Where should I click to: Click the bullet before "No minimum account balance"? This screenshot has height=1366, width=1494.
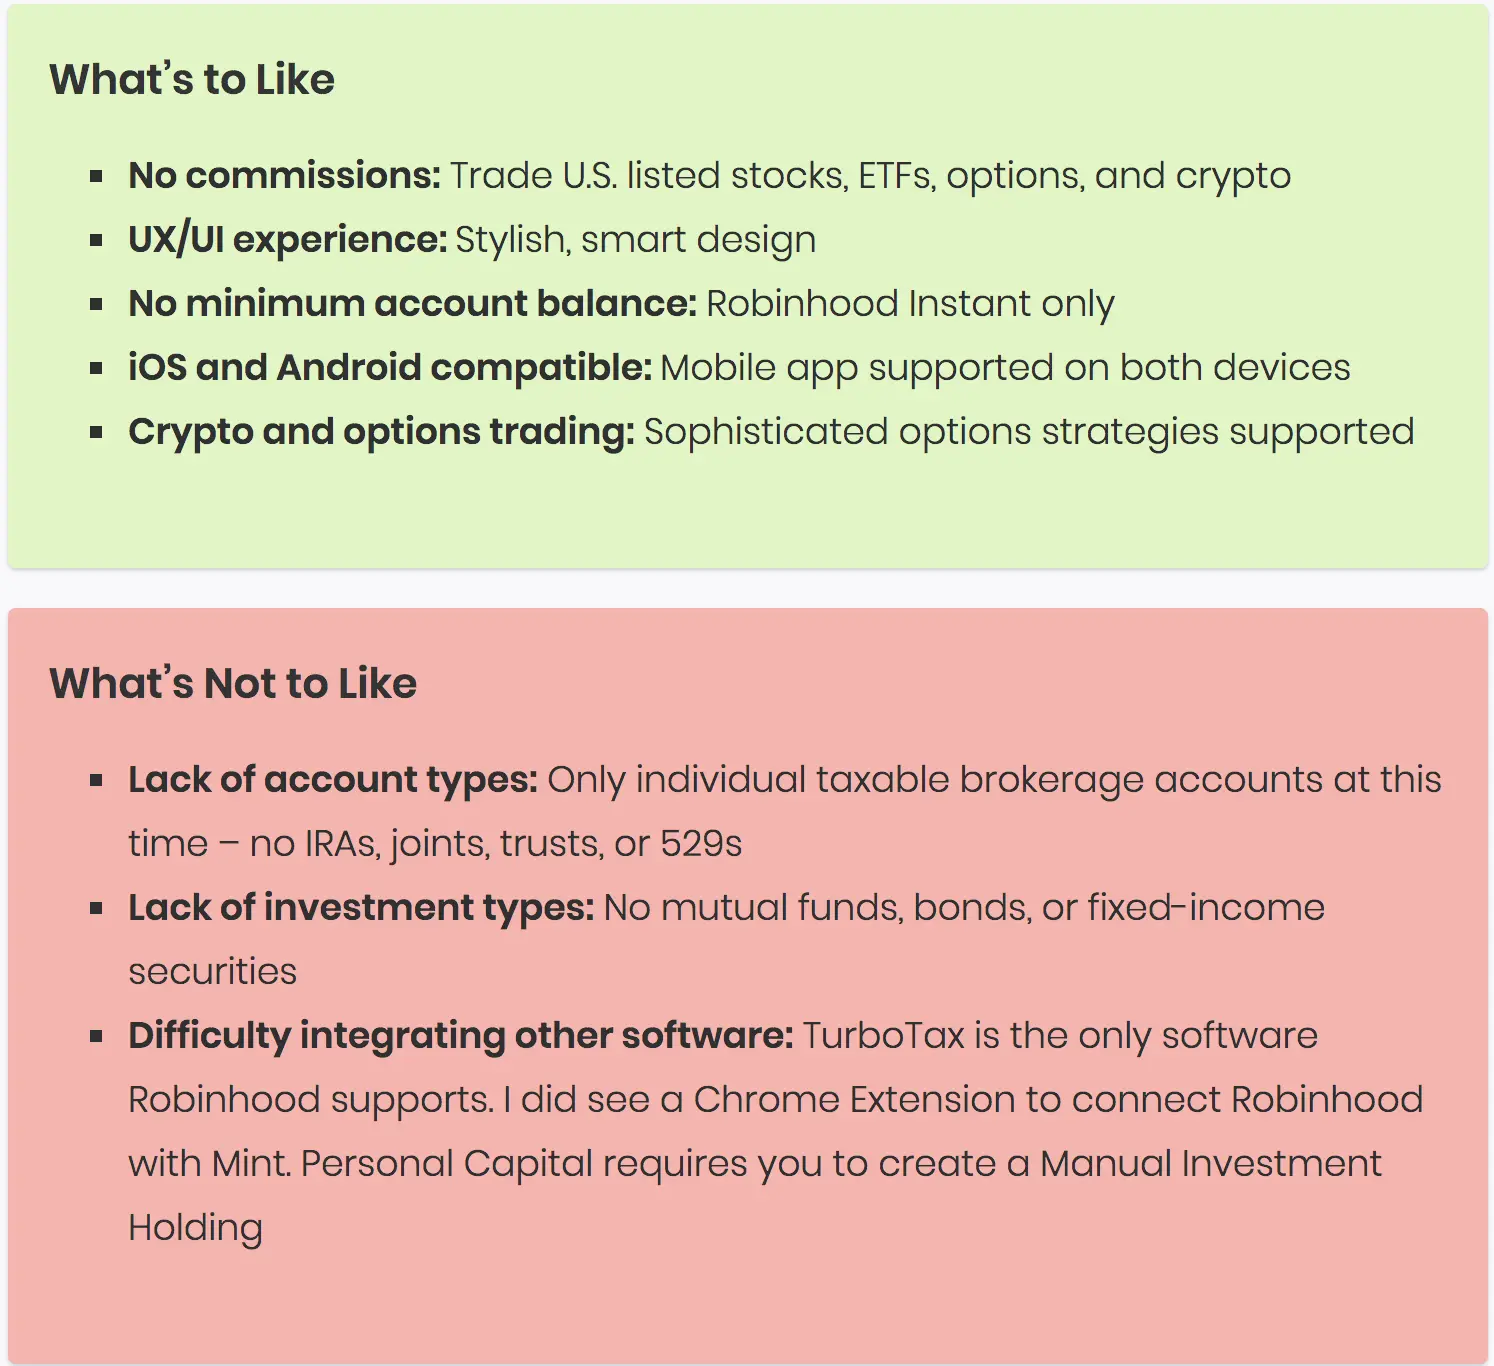click(96, 305)
